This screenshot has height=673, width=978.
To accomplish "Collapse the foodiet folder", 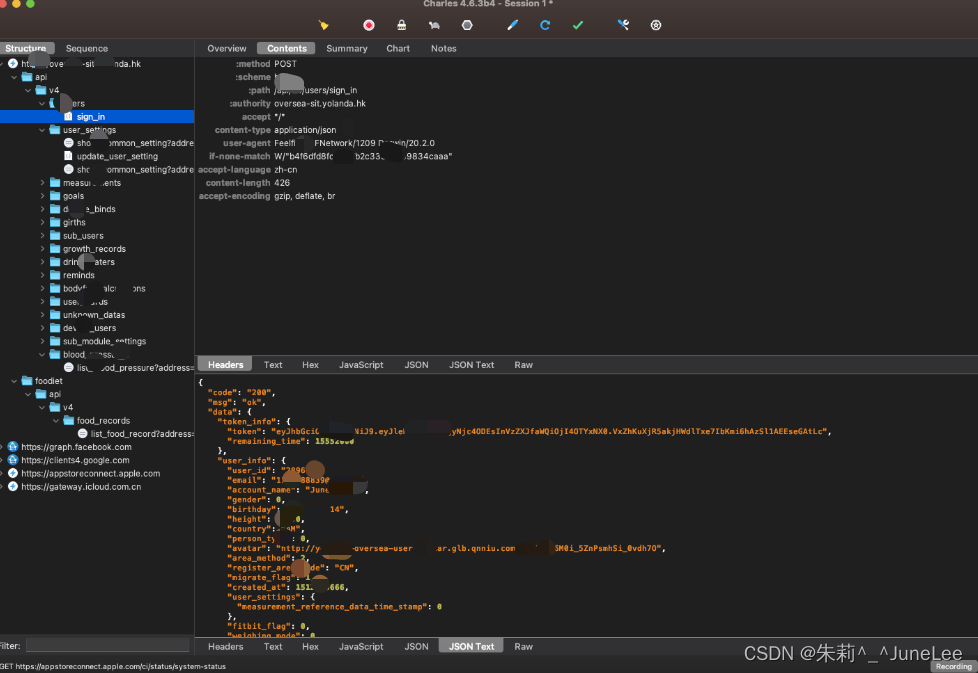I will pos(14,381).
